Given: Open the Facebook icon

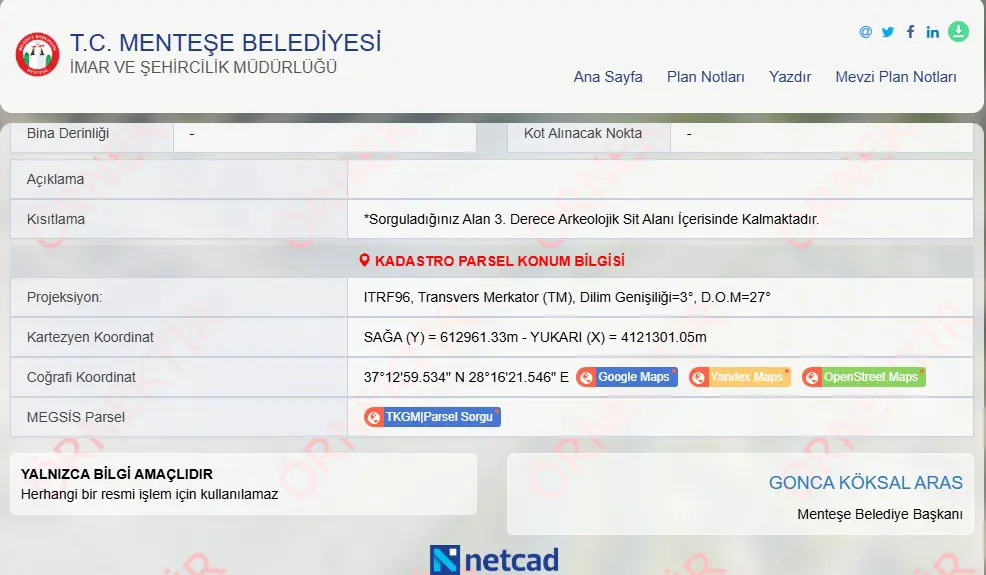Looking at the screenshot, I should coord(910,31).
